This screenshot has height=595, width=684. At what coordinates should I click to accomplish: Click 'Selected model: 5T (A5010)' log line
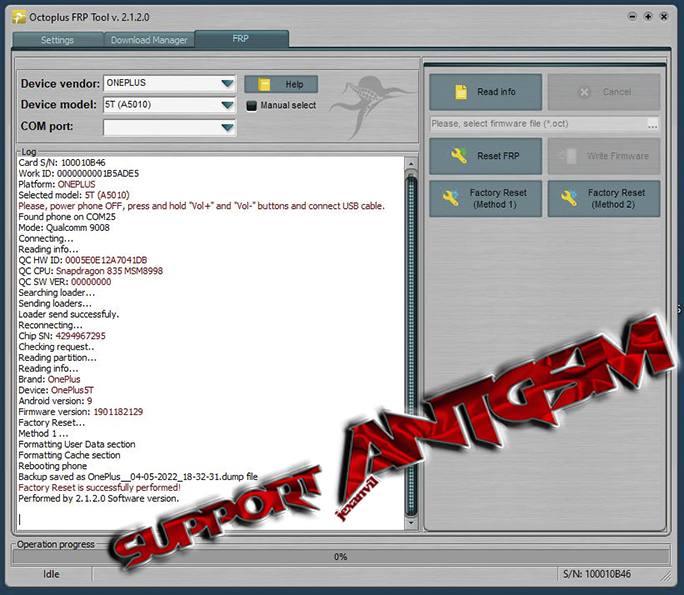pos(74,195)
